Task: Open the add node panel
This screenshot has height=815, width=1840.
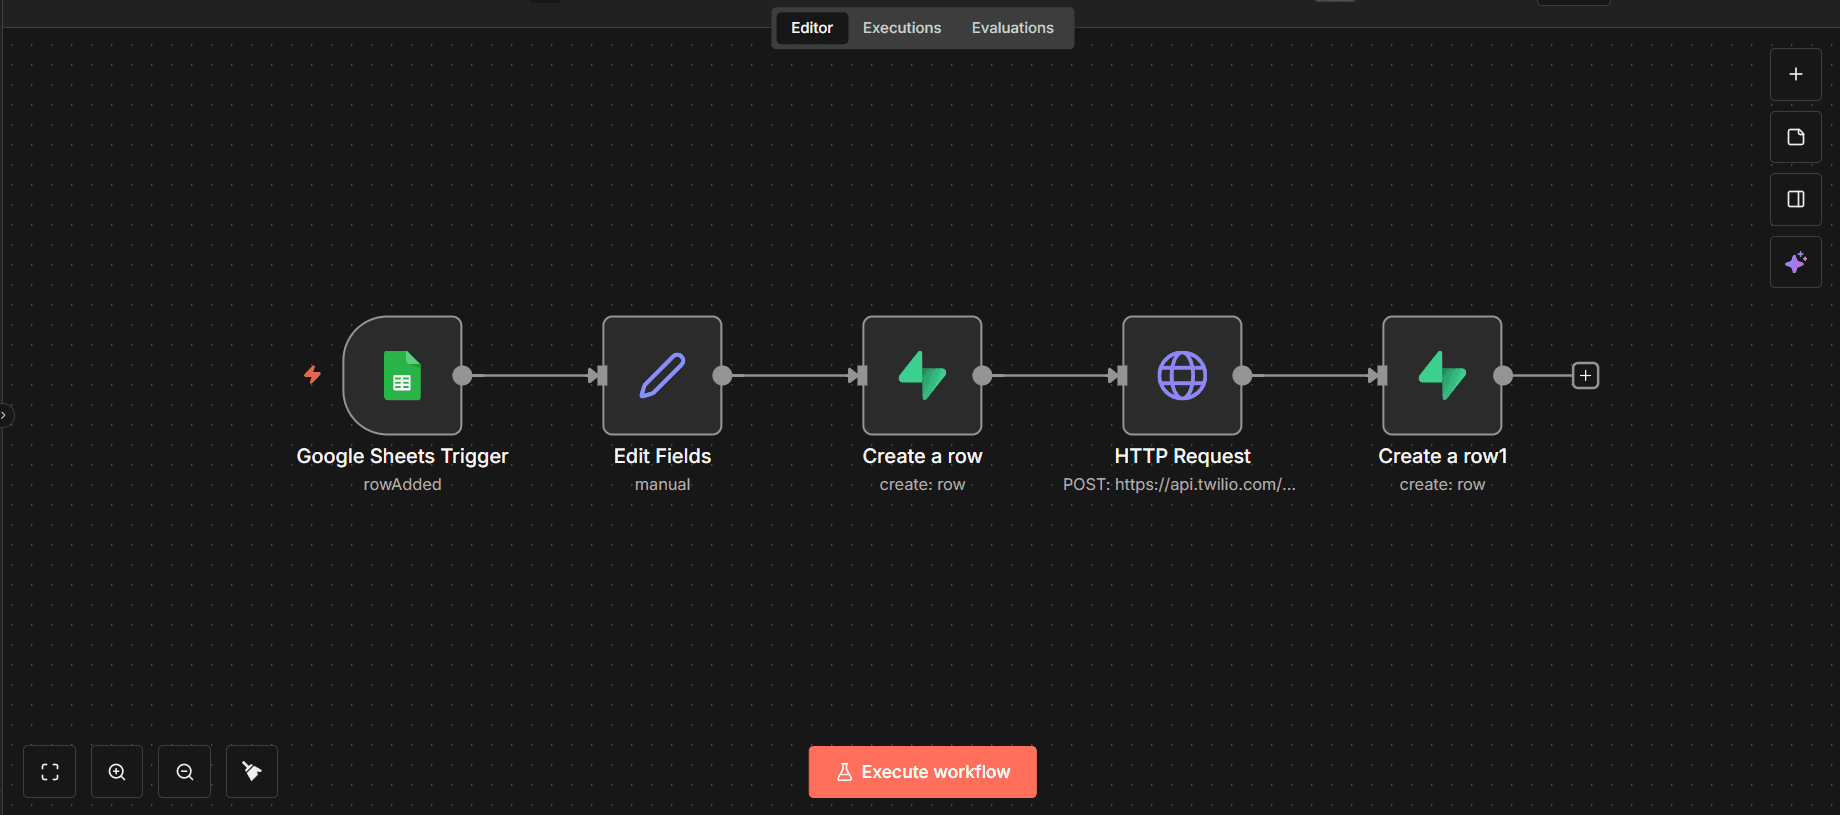Action: 1796,74
